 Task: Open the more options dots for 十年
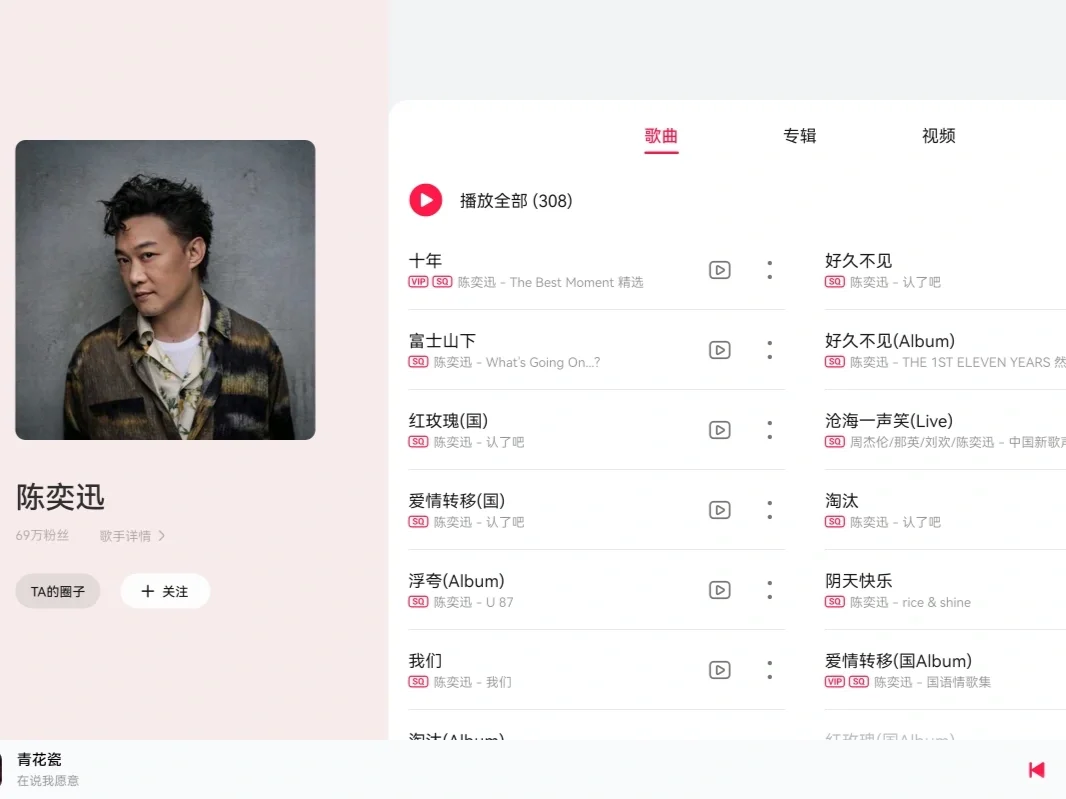coord(770,270)
